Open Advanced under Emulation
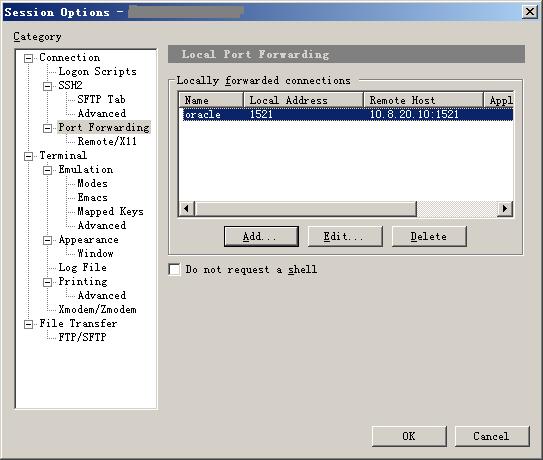The height and width of the screenshot is (460, 543). (102, 225)
